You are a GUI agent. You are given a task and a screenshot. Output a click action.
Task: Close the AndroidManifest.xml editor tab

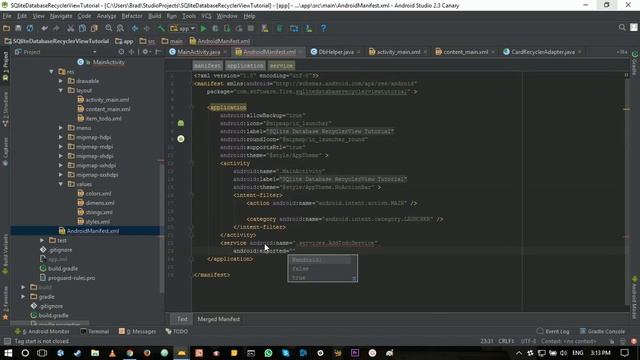301,52
